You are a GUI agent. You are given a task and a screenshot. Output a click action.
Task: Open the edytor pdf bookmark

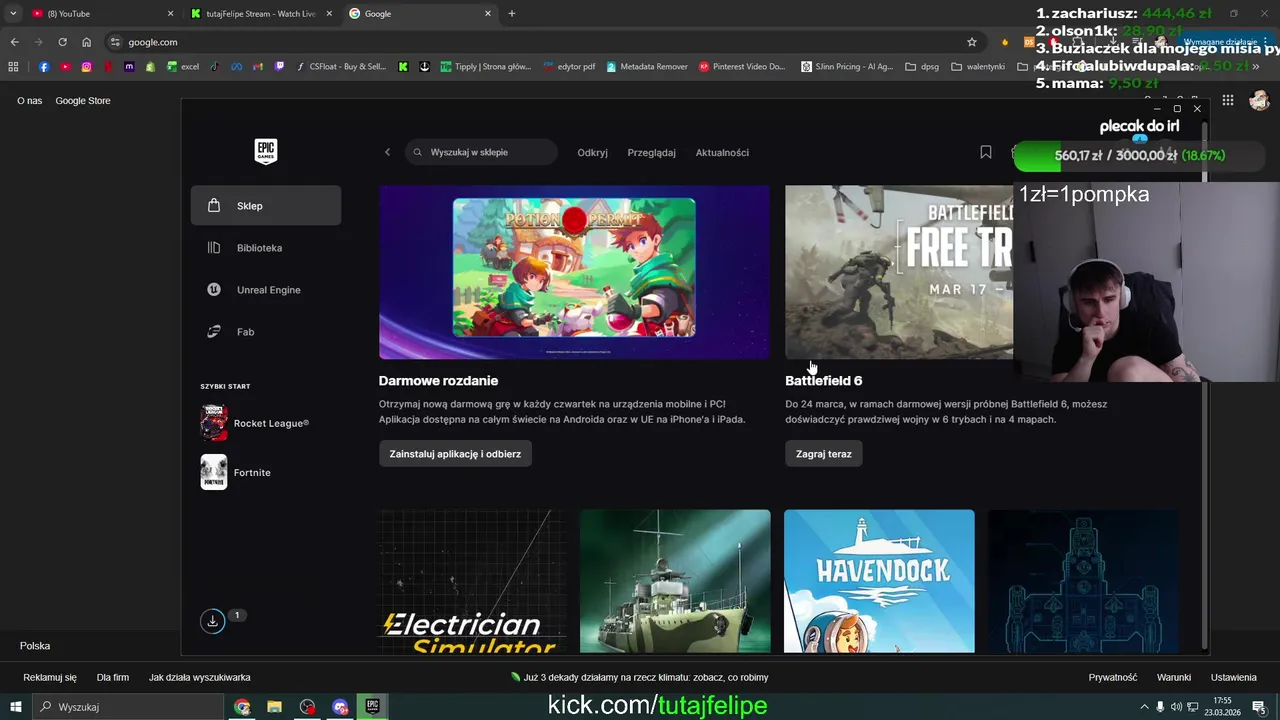pyautogui.click(x=570, y=67)
